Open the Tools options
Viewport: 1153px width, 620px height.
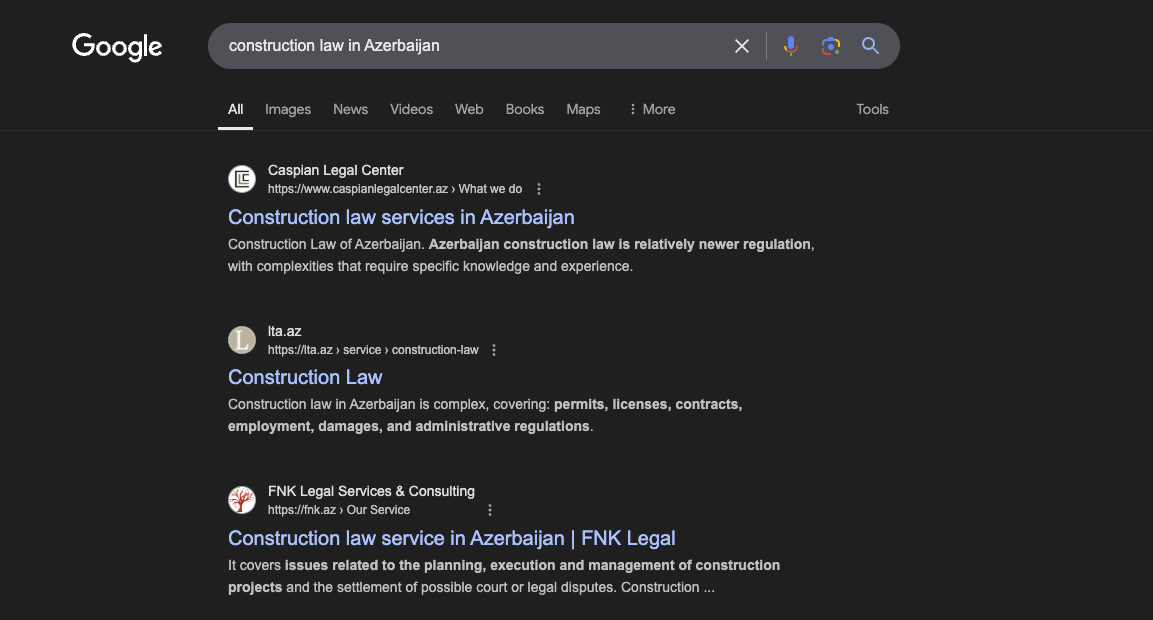(872, 110)
